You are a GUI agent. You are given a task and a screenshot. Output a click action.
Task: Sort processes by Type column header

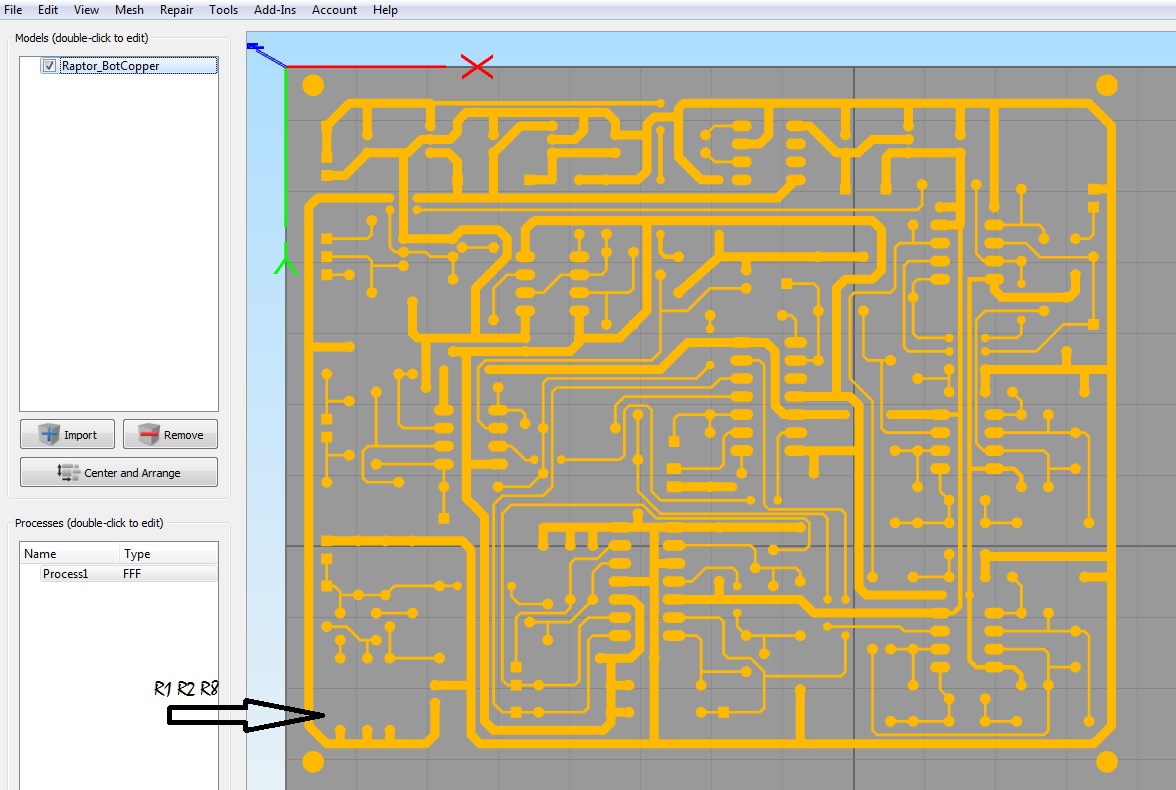pyautogui.click(x=169, y=554)
